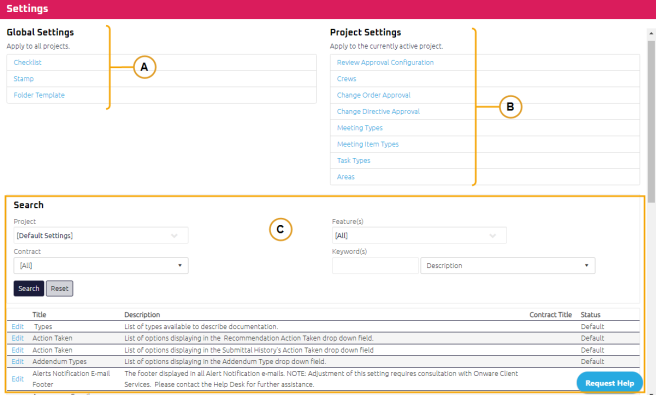656x395 pixels.
Task: Click the Default status in Types row
Action: (x=592, y=326)
